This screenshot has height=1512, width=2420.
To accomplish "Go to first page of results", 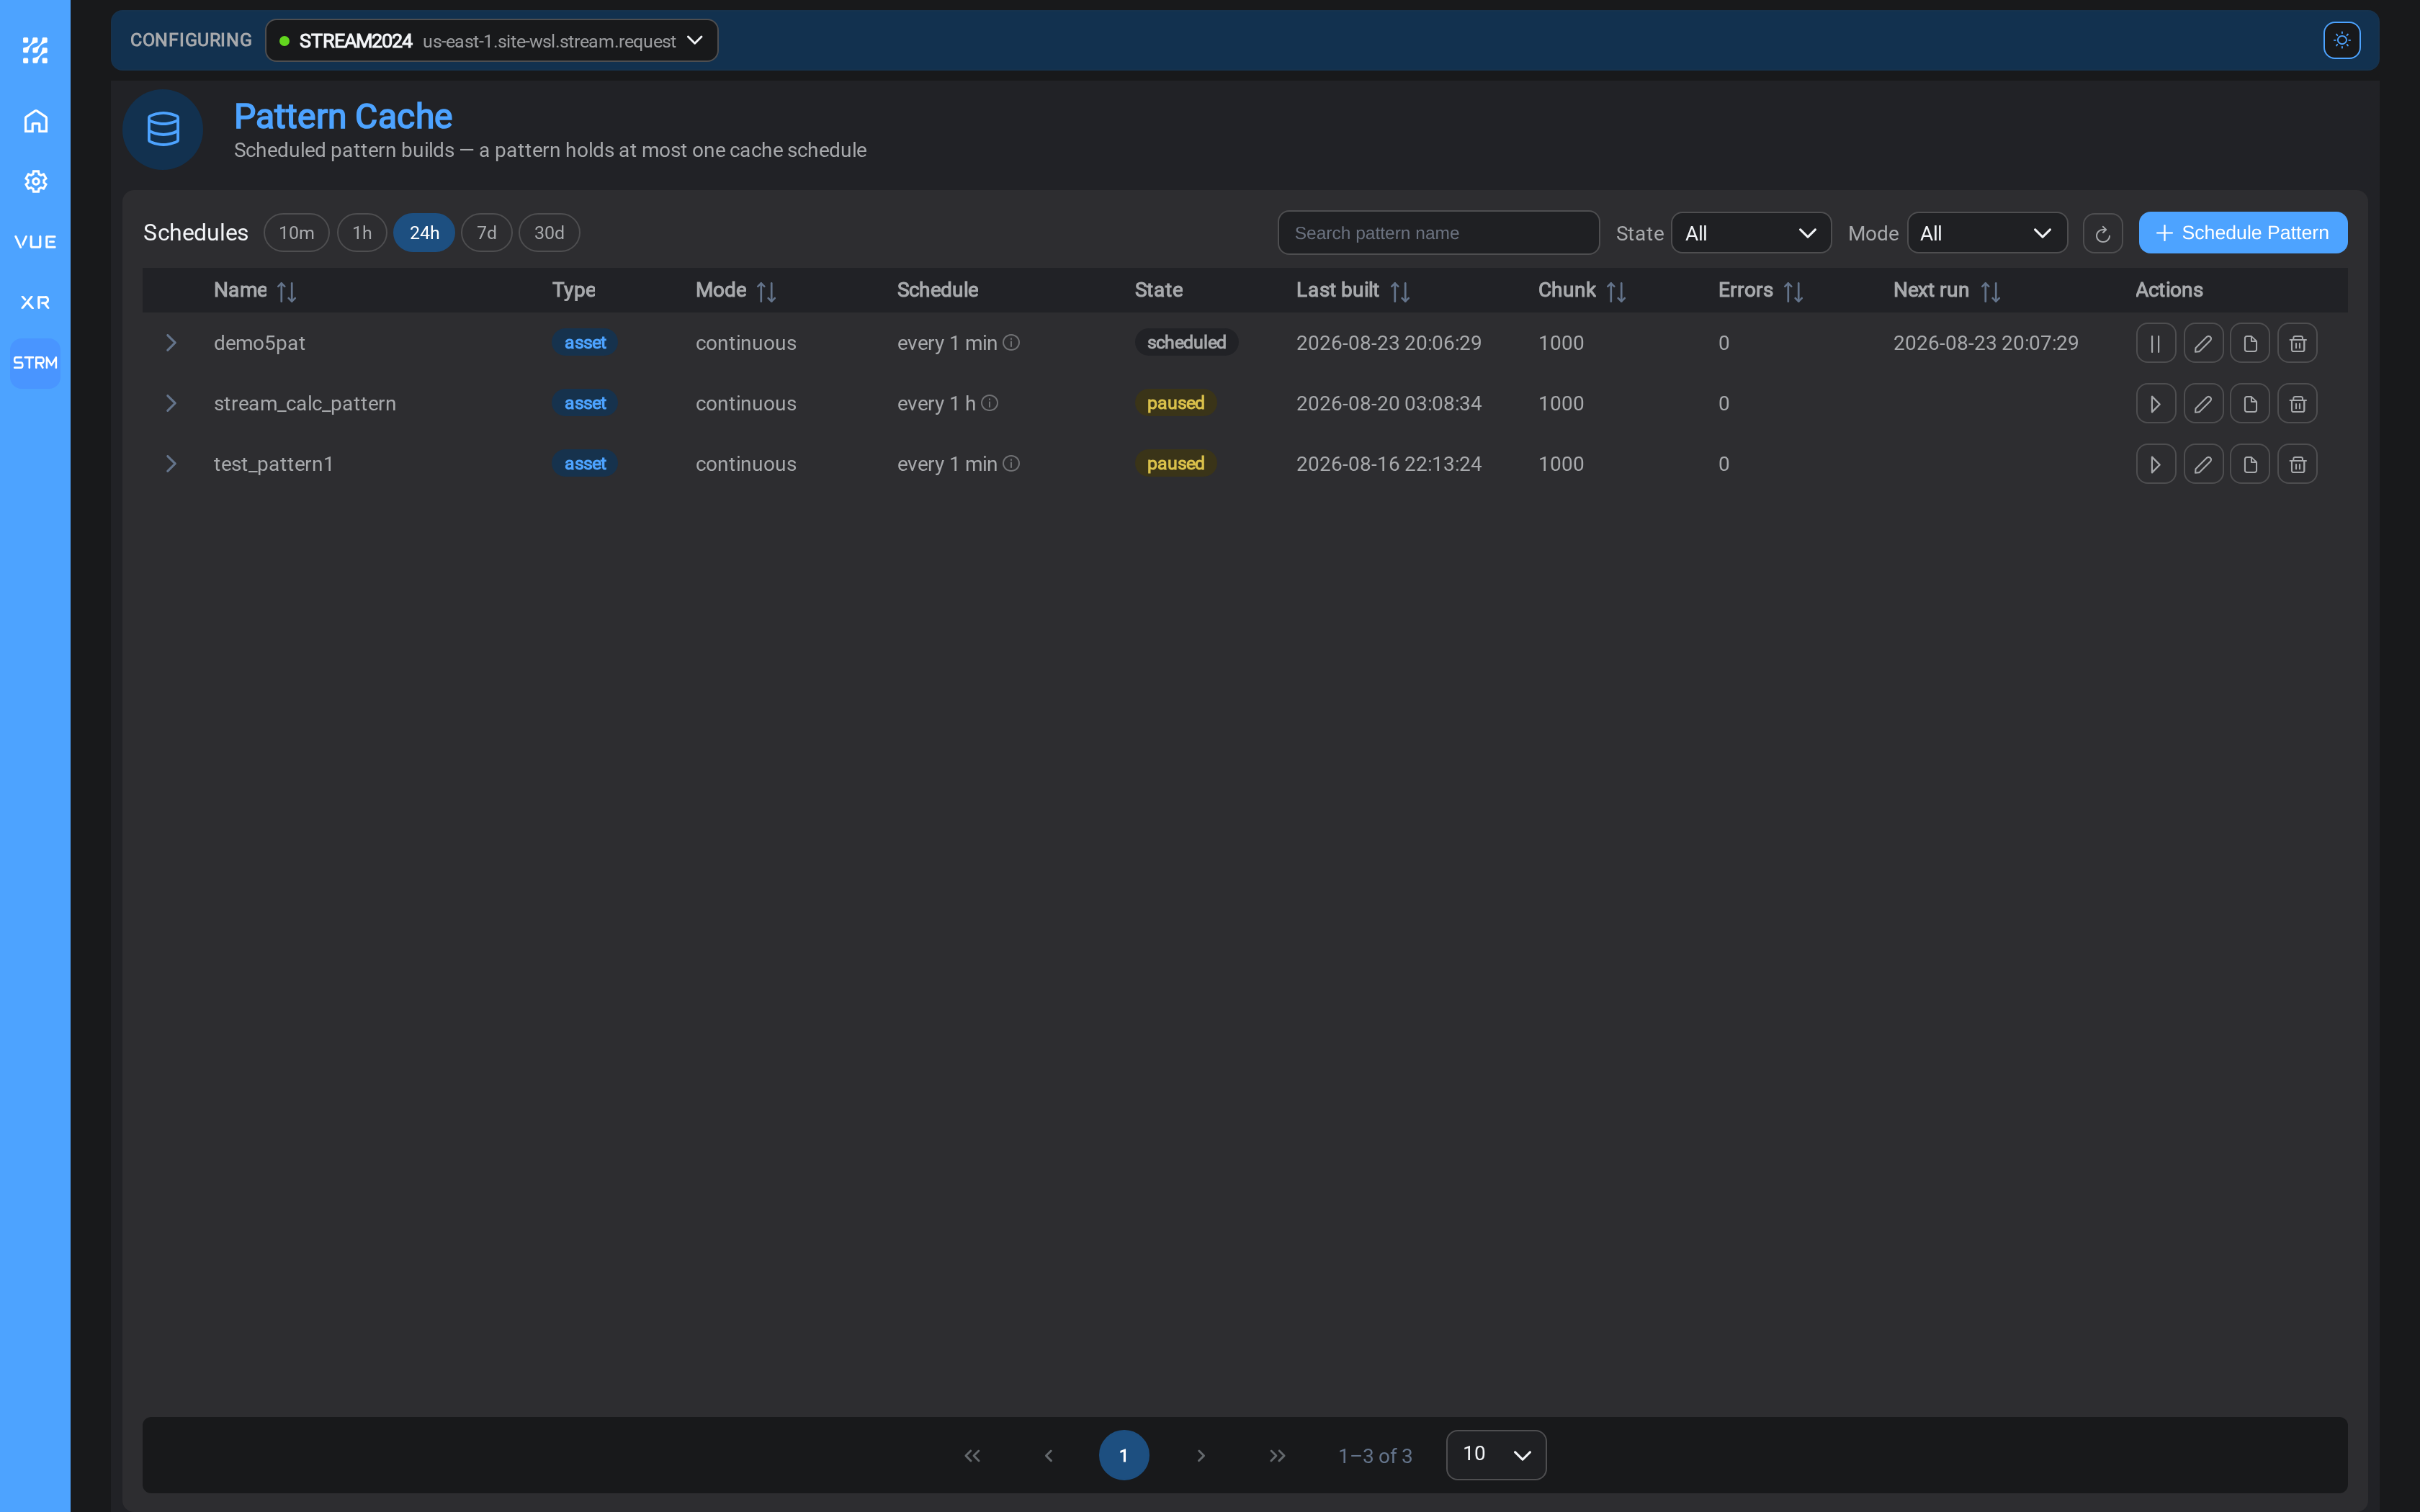I will coord(972,1455).
